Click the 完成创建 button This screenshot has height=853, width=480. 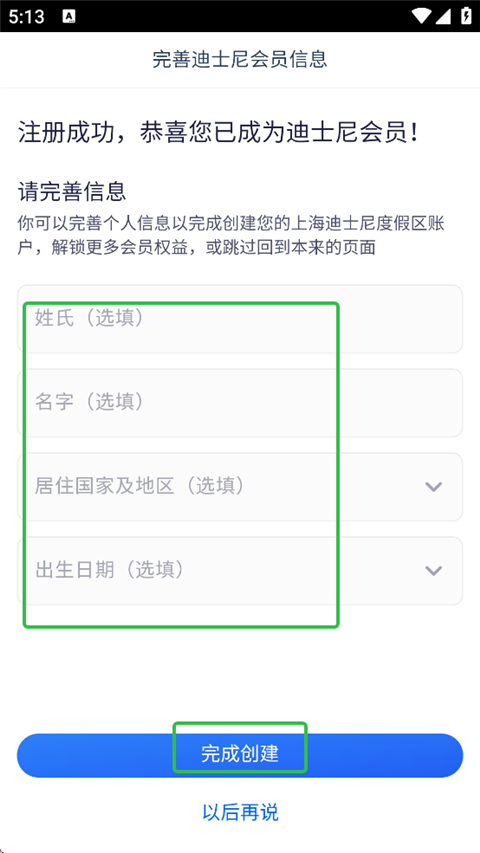pyautogui.click(x=240, y=755)
